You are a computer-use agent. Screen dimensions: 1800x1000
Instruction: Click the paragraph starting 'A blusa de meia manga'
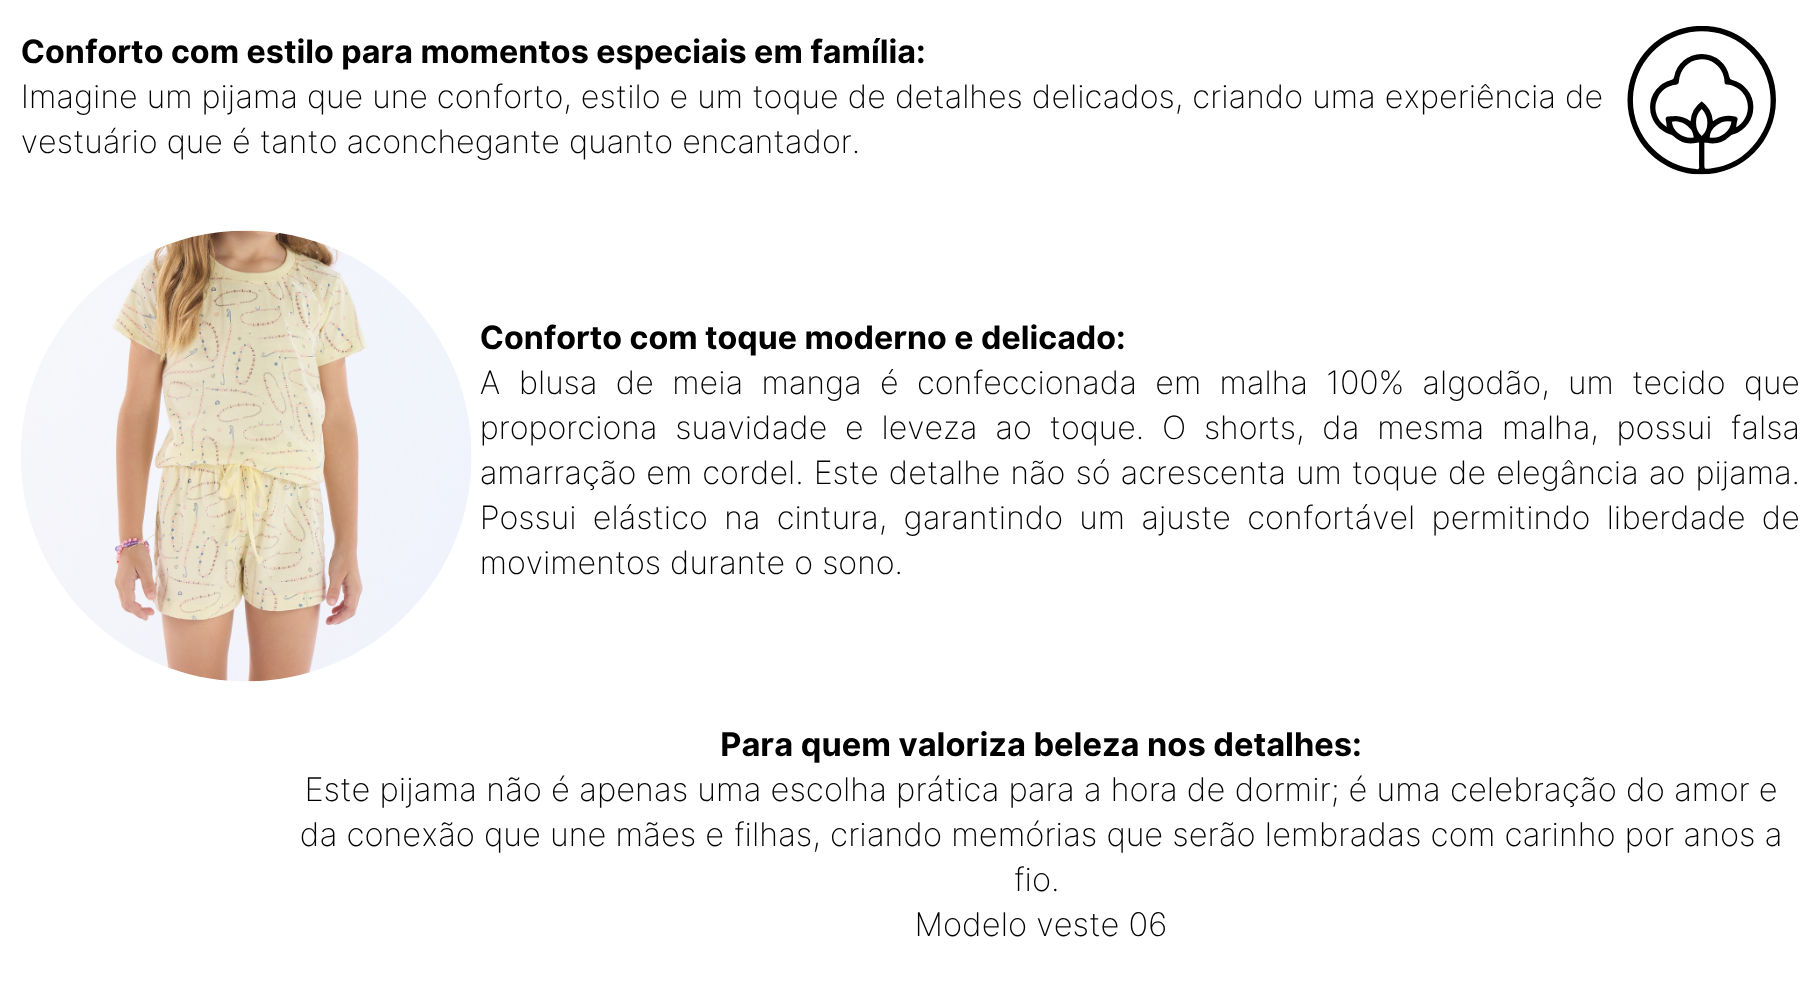1139,473
